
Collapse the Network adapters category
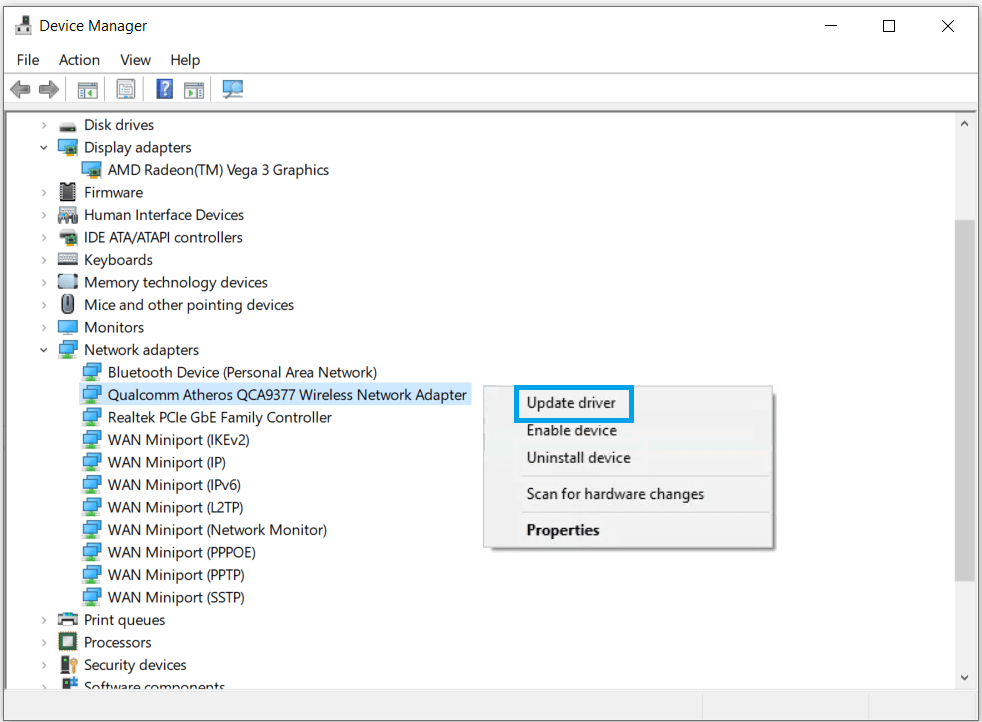44,350
